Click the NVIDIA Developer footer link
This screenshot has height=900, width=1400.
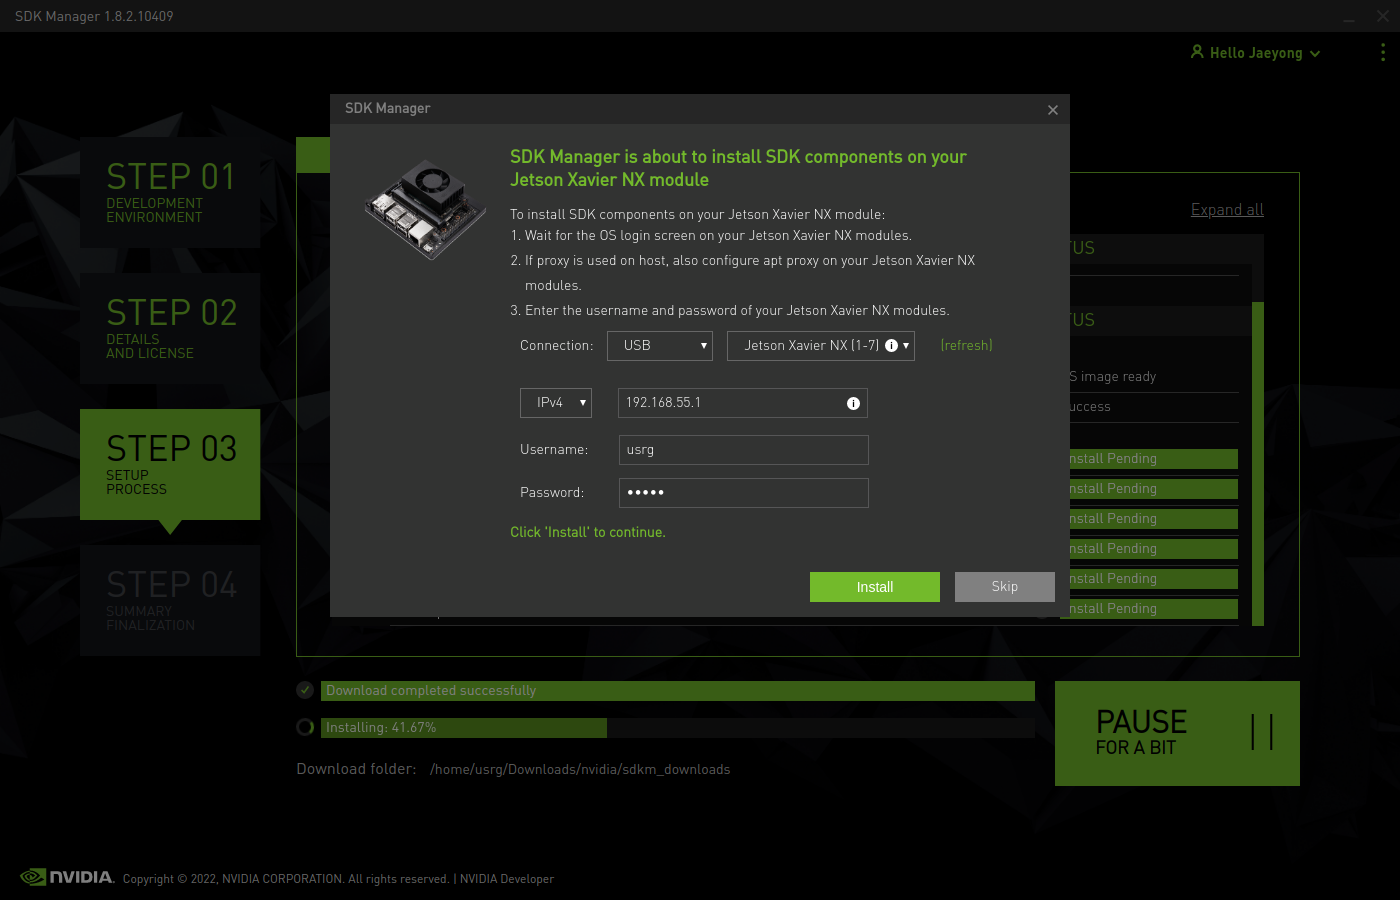507,879
